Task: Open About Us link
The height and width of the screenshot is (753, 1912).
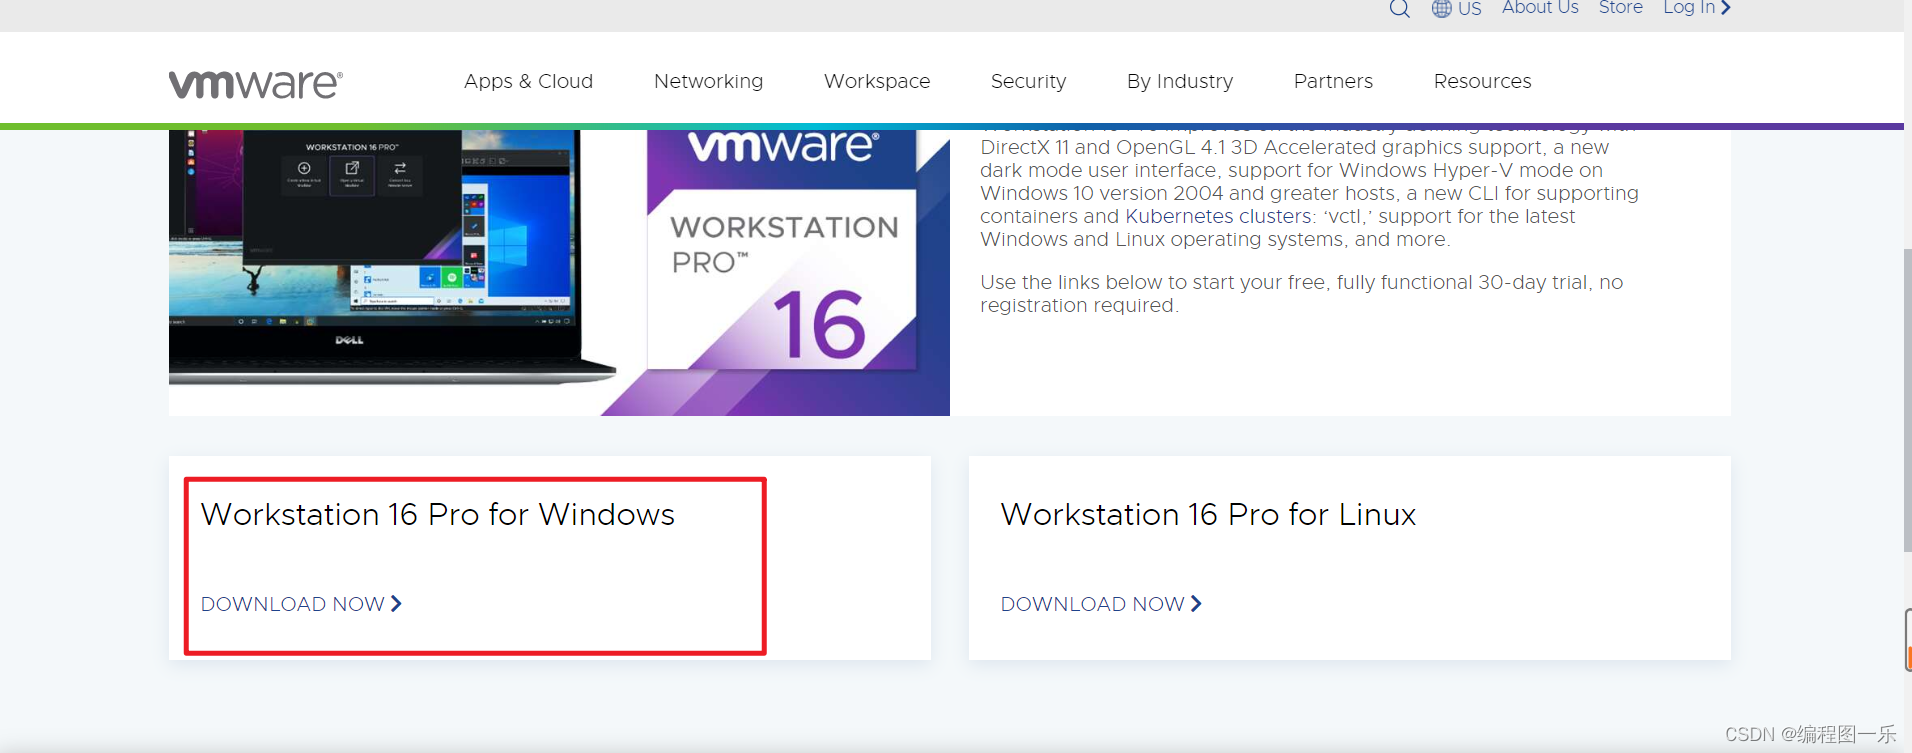Action: pyautogui.click(x=1540, y=8)
